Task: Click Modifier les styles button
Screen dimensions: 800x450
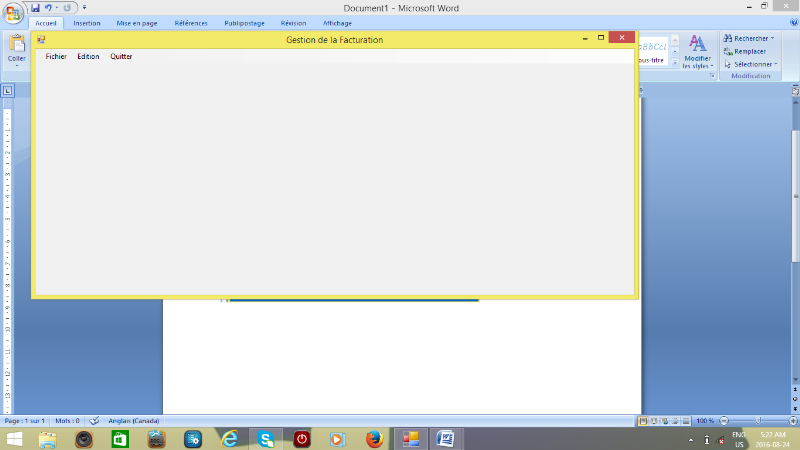Action: coord(697,52)
